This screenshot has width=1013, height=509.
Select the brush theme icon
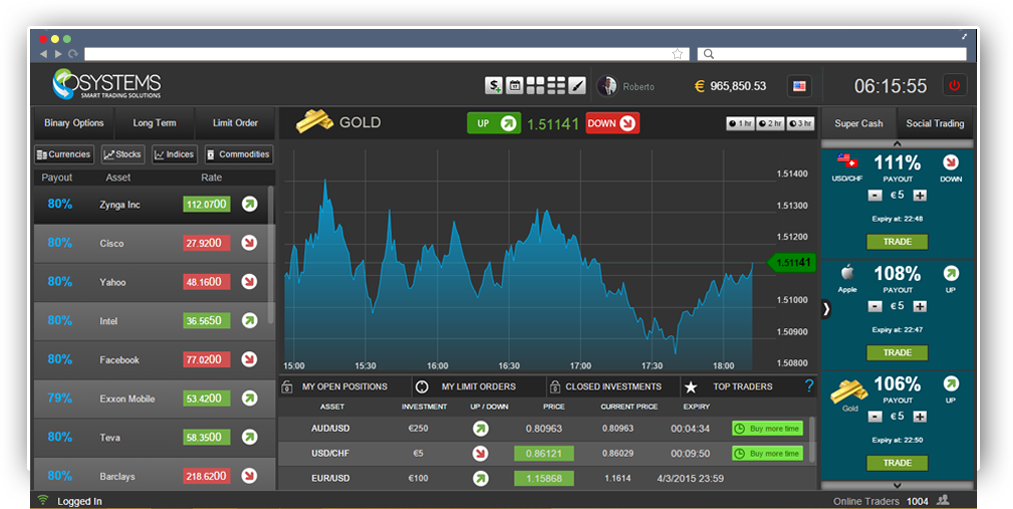[577, 85]
